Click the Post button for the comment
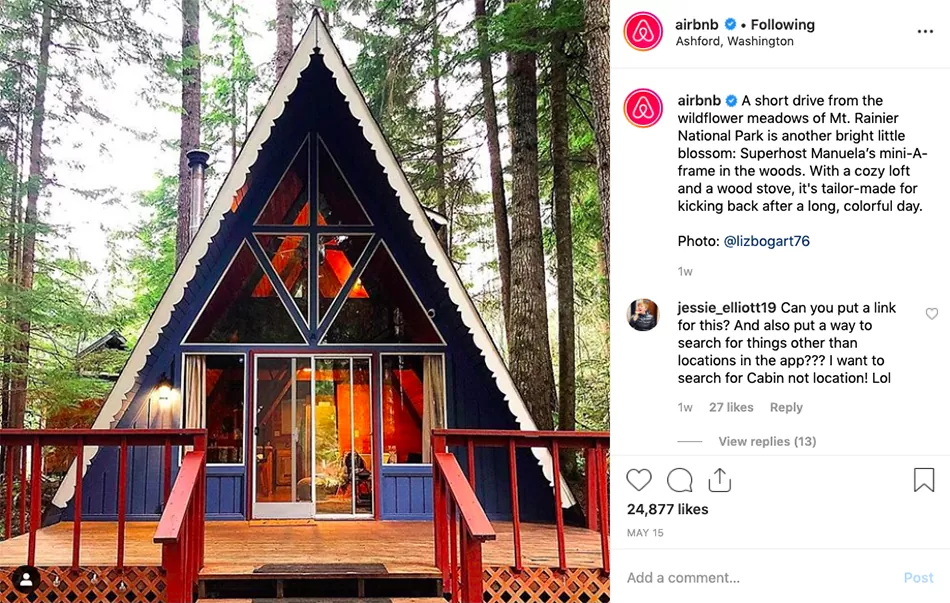Viewport: 950px width, 603px height. pyautogui.click(x=918, y=578)
